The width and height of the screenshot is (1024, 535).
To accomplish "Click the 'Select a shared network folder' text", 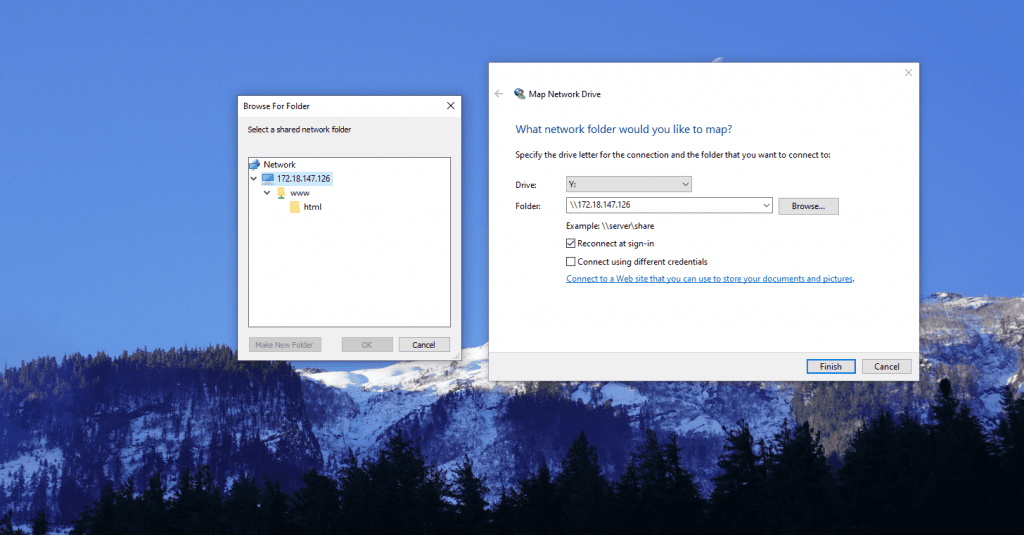I will pyautogui.click(x=299, y=129).
